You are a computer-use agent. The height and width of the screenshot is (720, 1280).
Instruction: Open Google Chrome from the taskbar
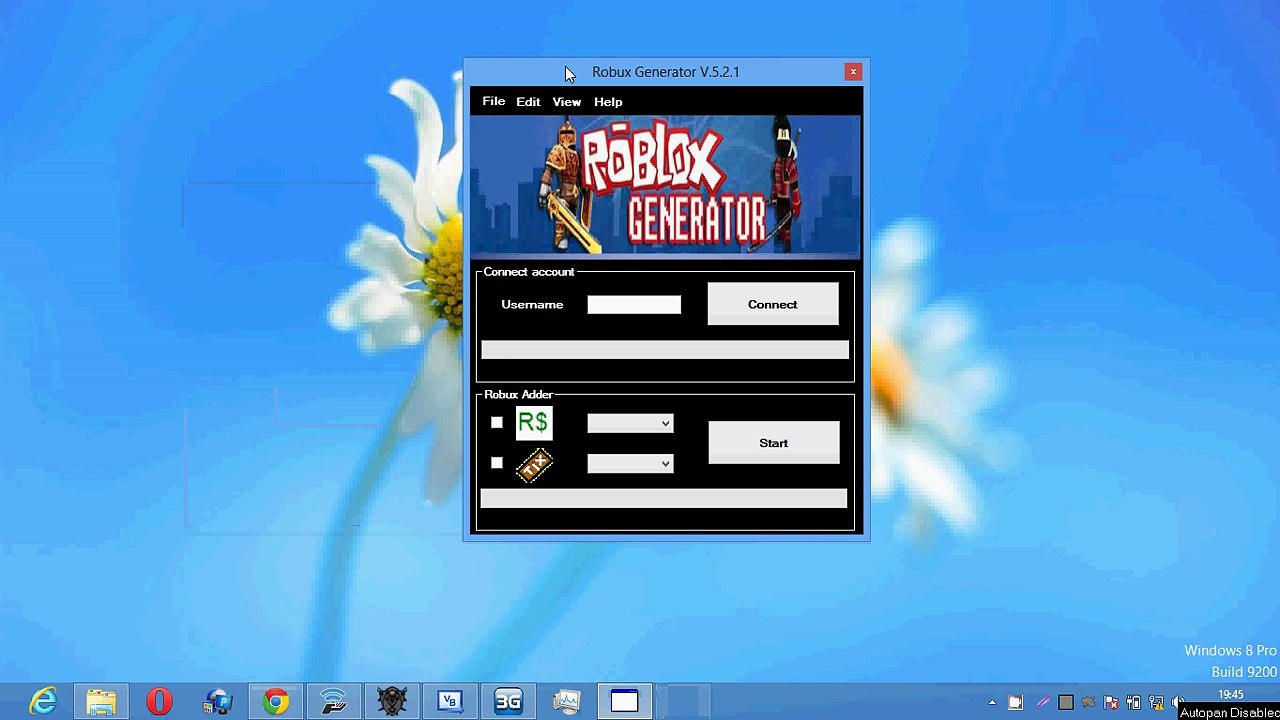coord(276,701)
